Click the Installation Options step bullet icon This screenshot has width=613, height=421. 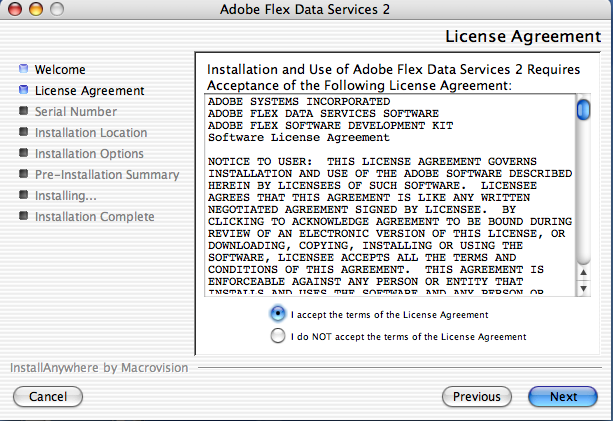coord(23,153)
